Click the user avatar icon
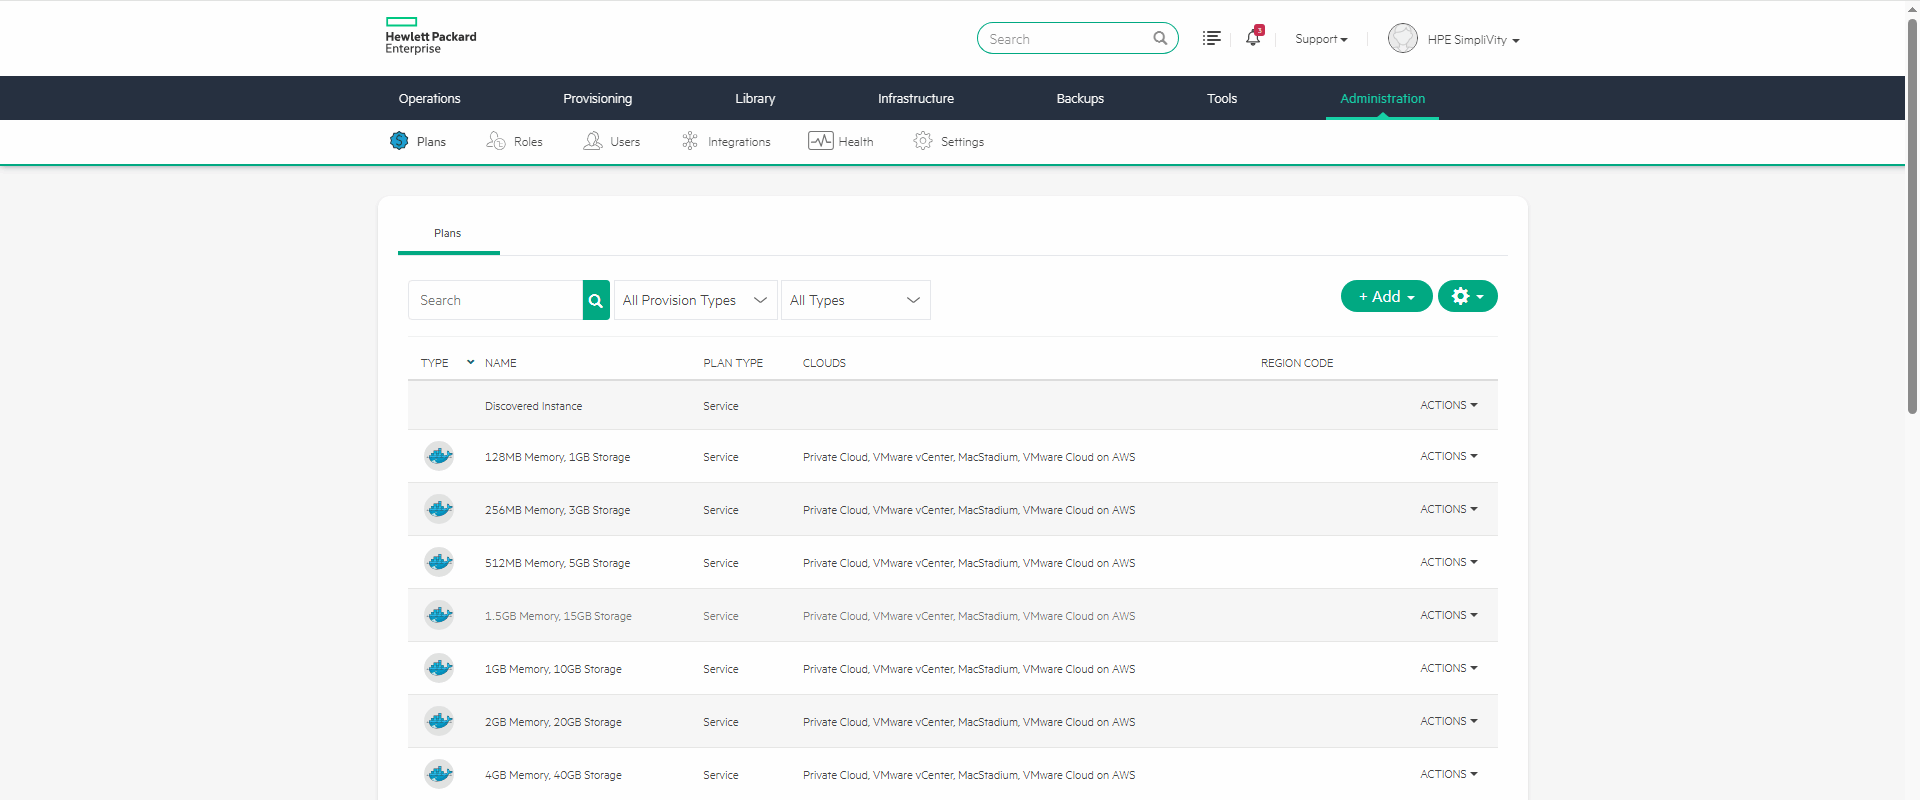 [x=1402, y=38]
